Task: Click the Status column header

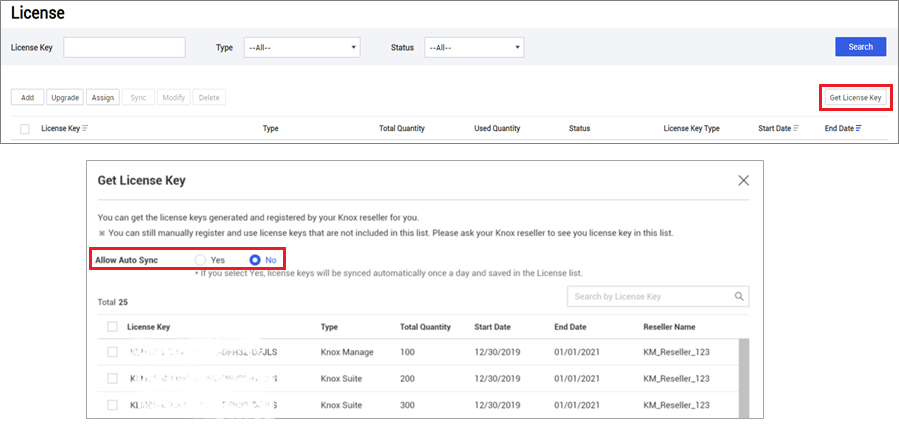Action: pyautogui.click(x=579, y=128)
